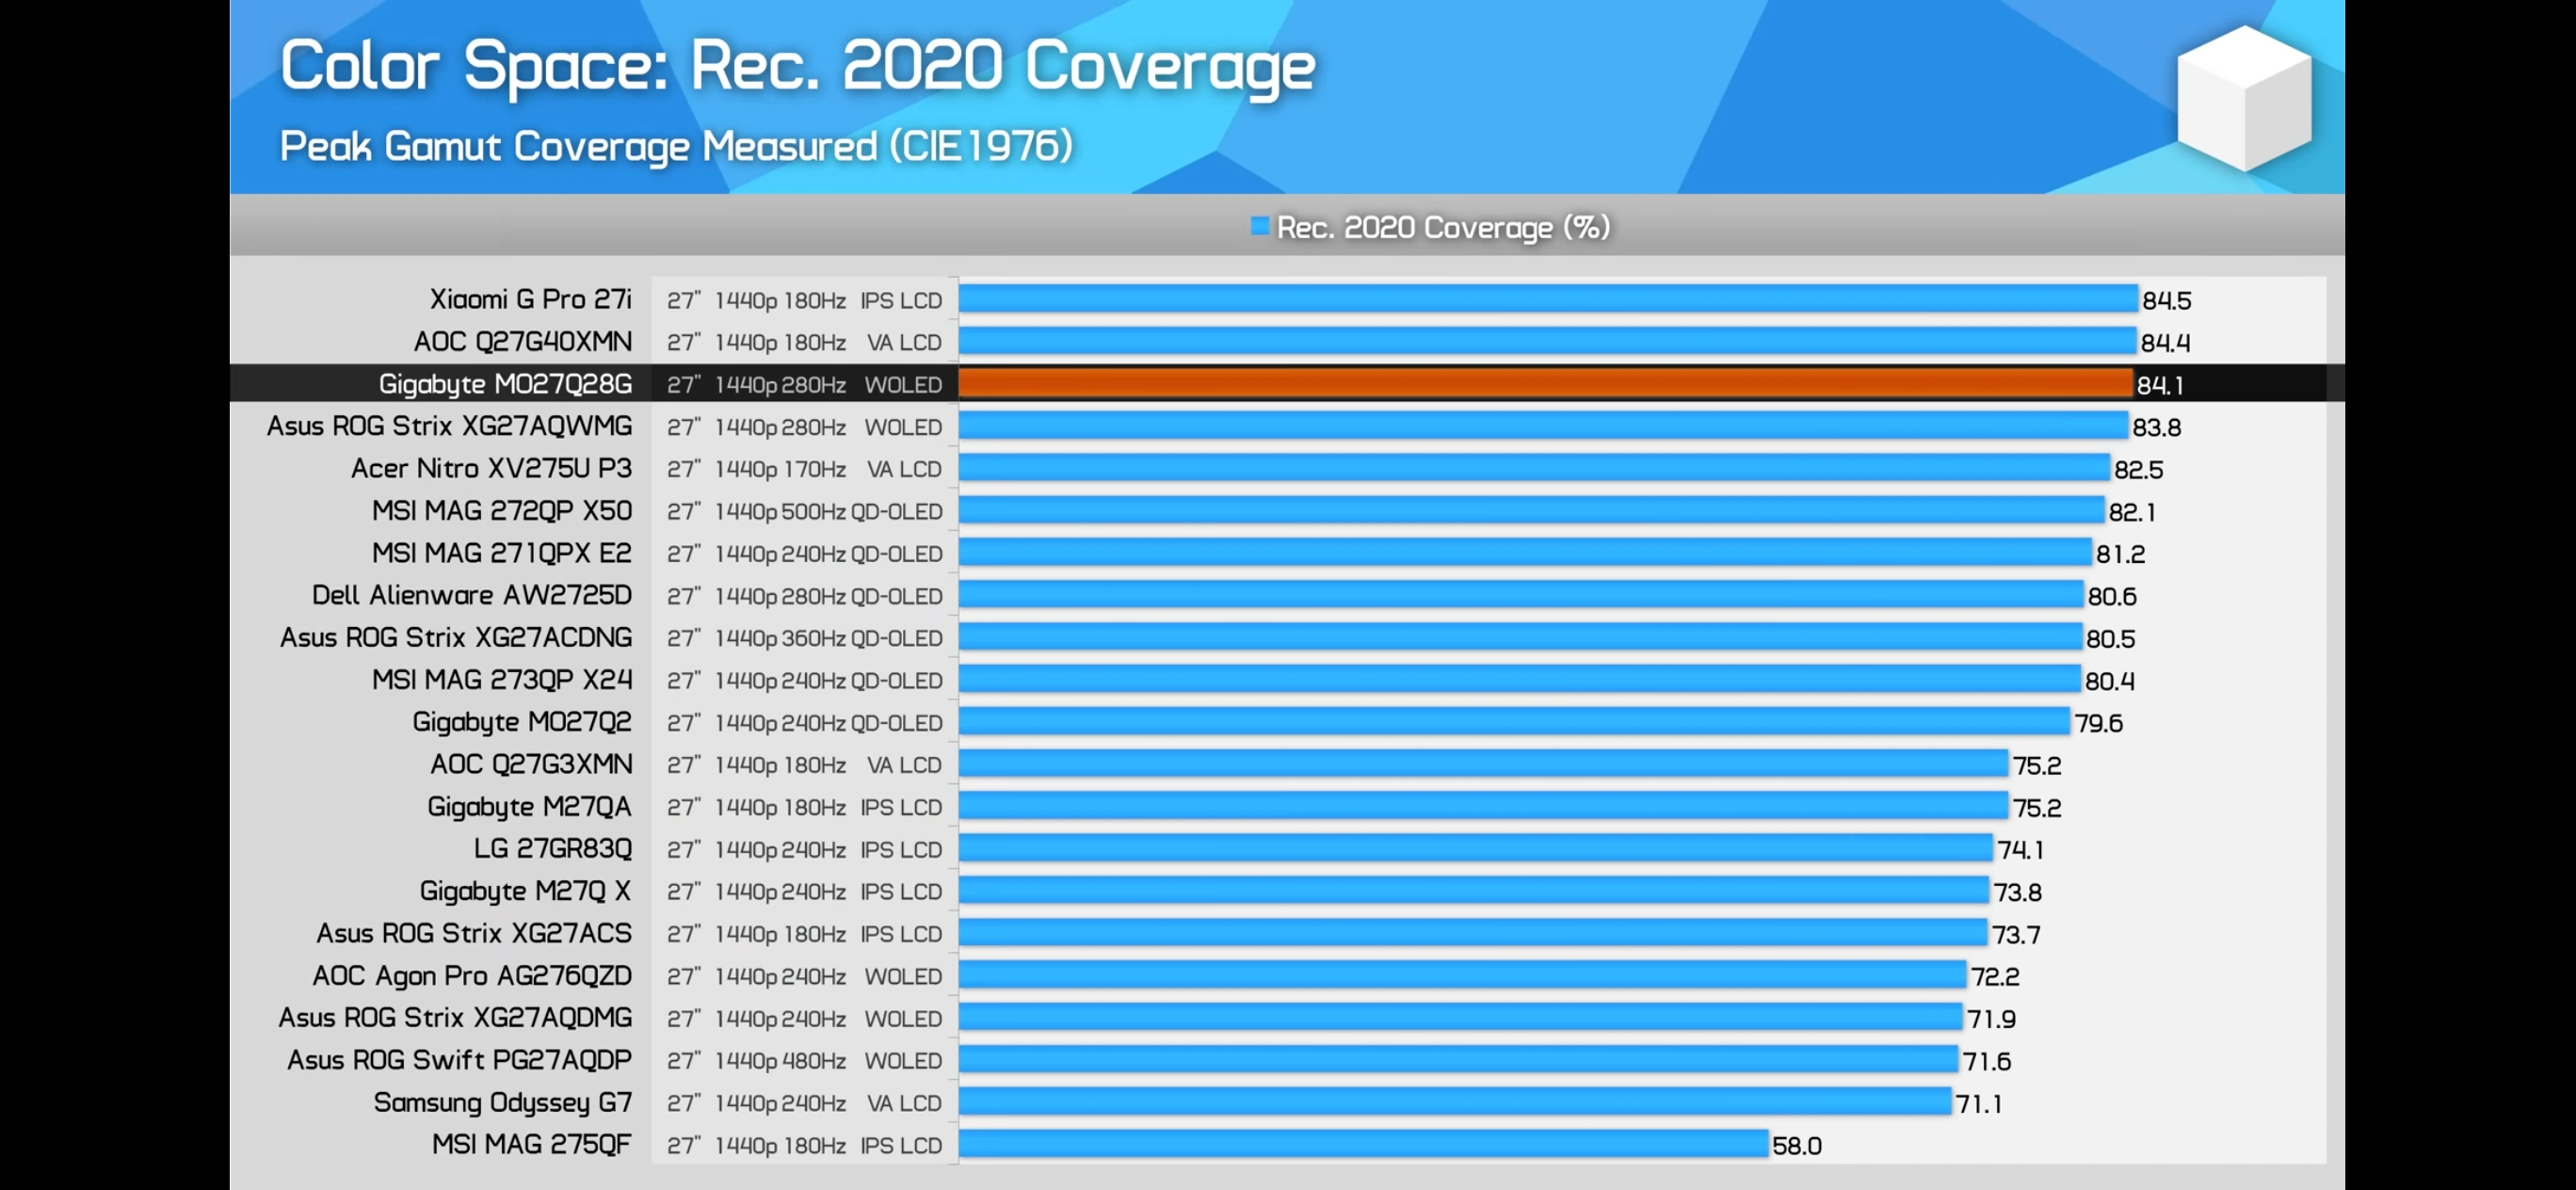
Task: Click the 'AOC Q27G3XMN' label
Action: (531, 764)
